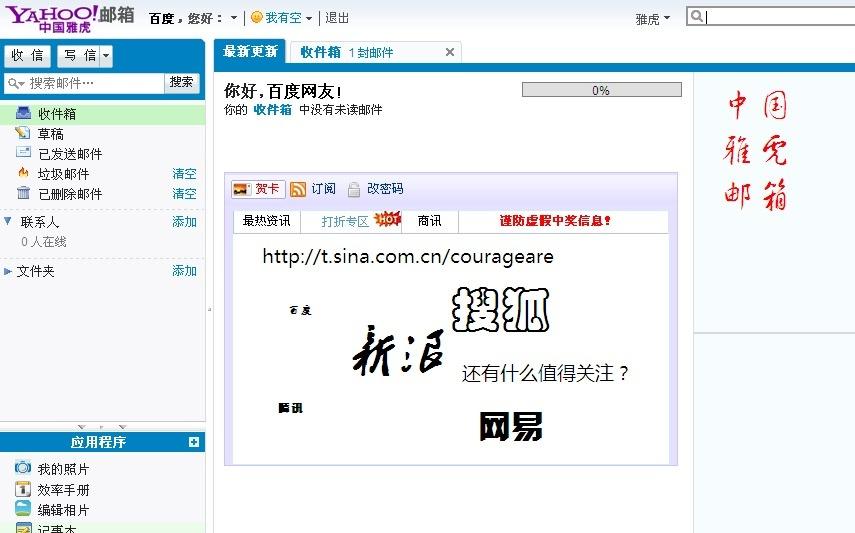Click 添加 next to 联系人
This screenshot has width=855, height=533.
click(184, 221)
